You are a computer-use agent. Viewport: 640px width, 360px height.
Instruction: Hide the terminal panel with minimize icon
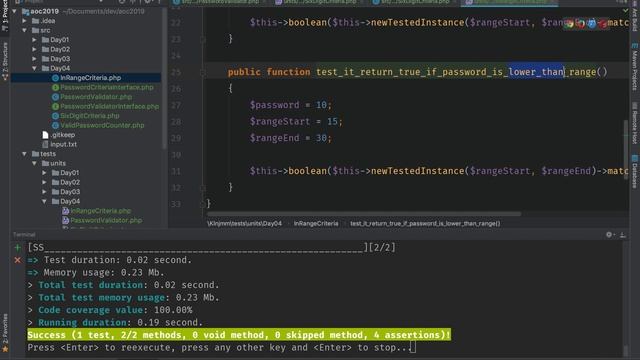(x=622, y=235)
